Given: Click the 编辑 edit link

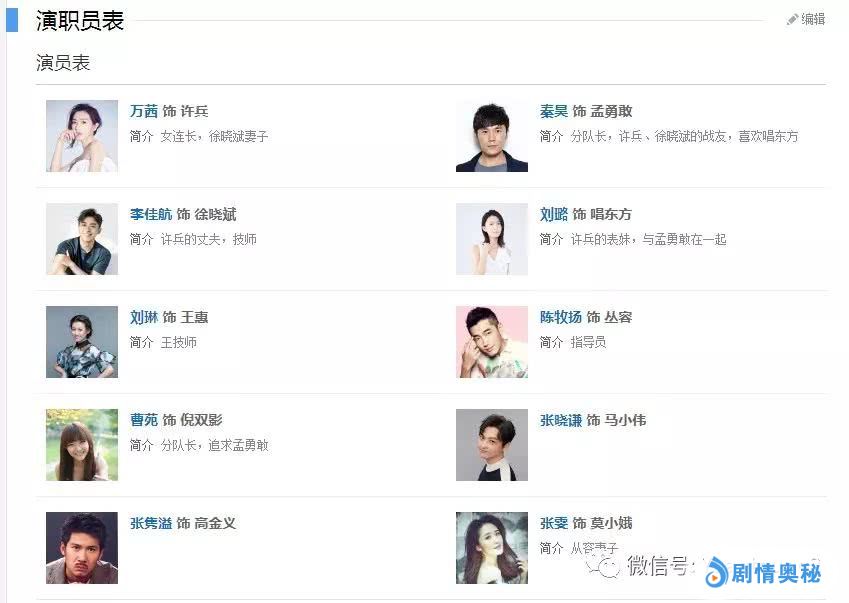Looking at the screenshot, I should pos(813,19).
